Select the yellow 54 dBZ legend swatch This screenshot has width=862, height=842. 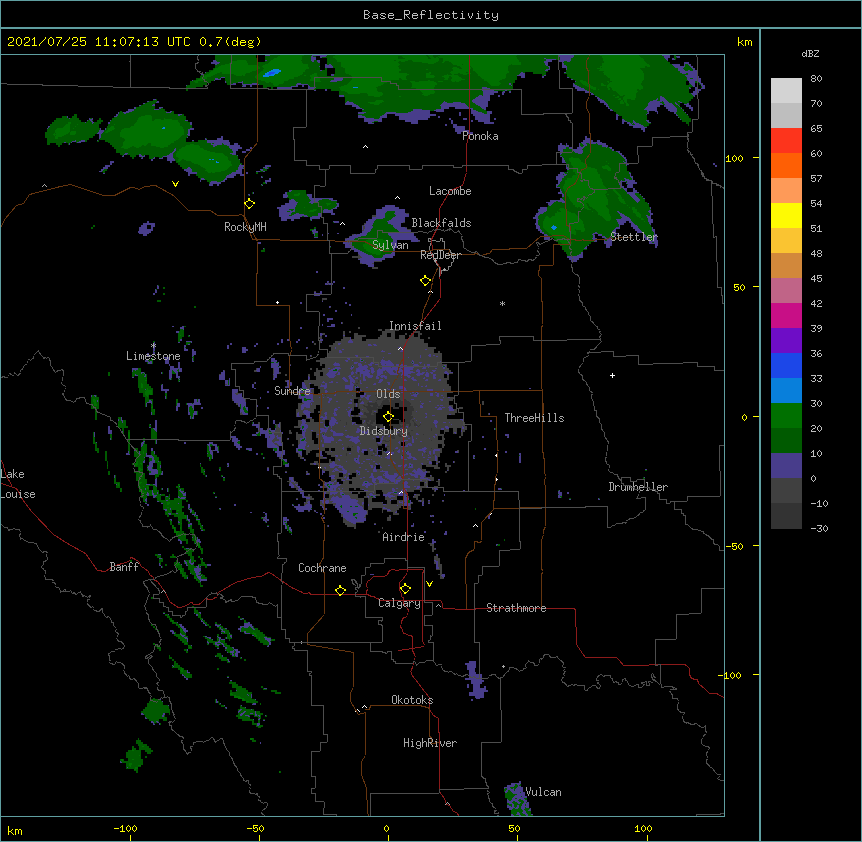786,216
